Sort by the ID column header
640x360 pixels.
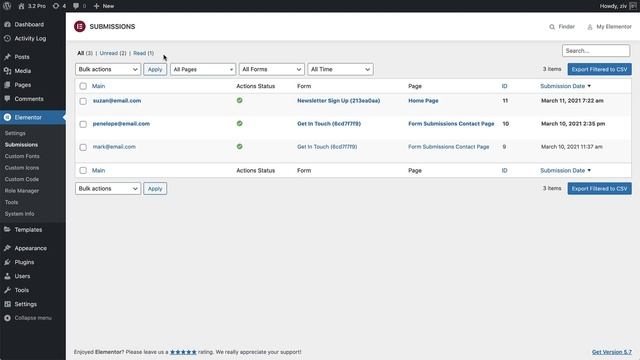tap(504, 86)
